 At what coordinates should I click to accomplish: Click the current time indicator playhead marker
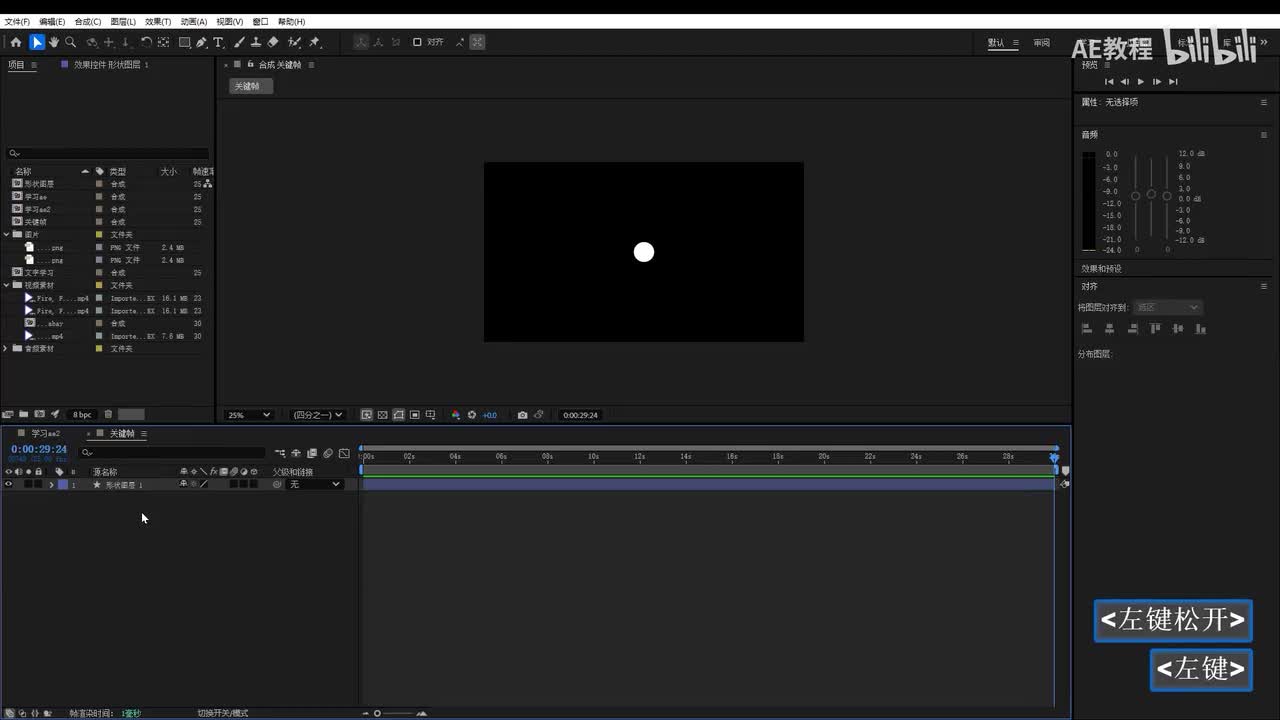coord(1054,457)
